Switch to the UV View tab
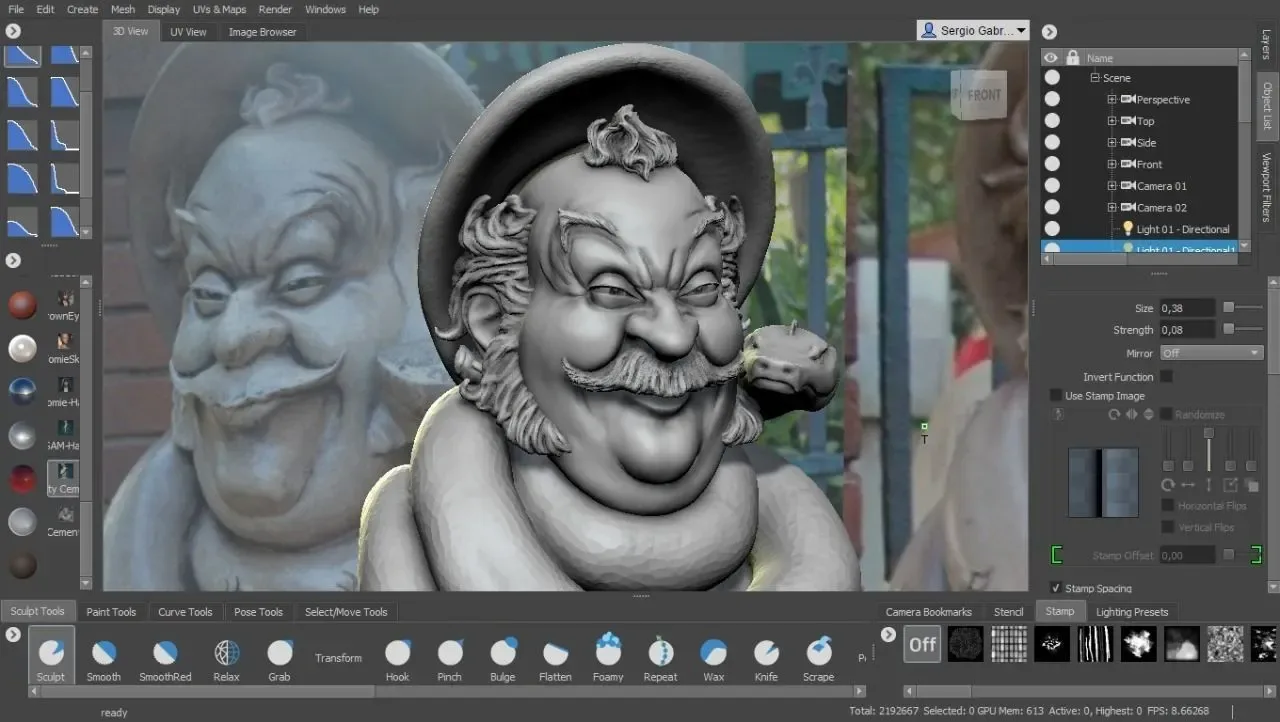 (x=188, y=32)
